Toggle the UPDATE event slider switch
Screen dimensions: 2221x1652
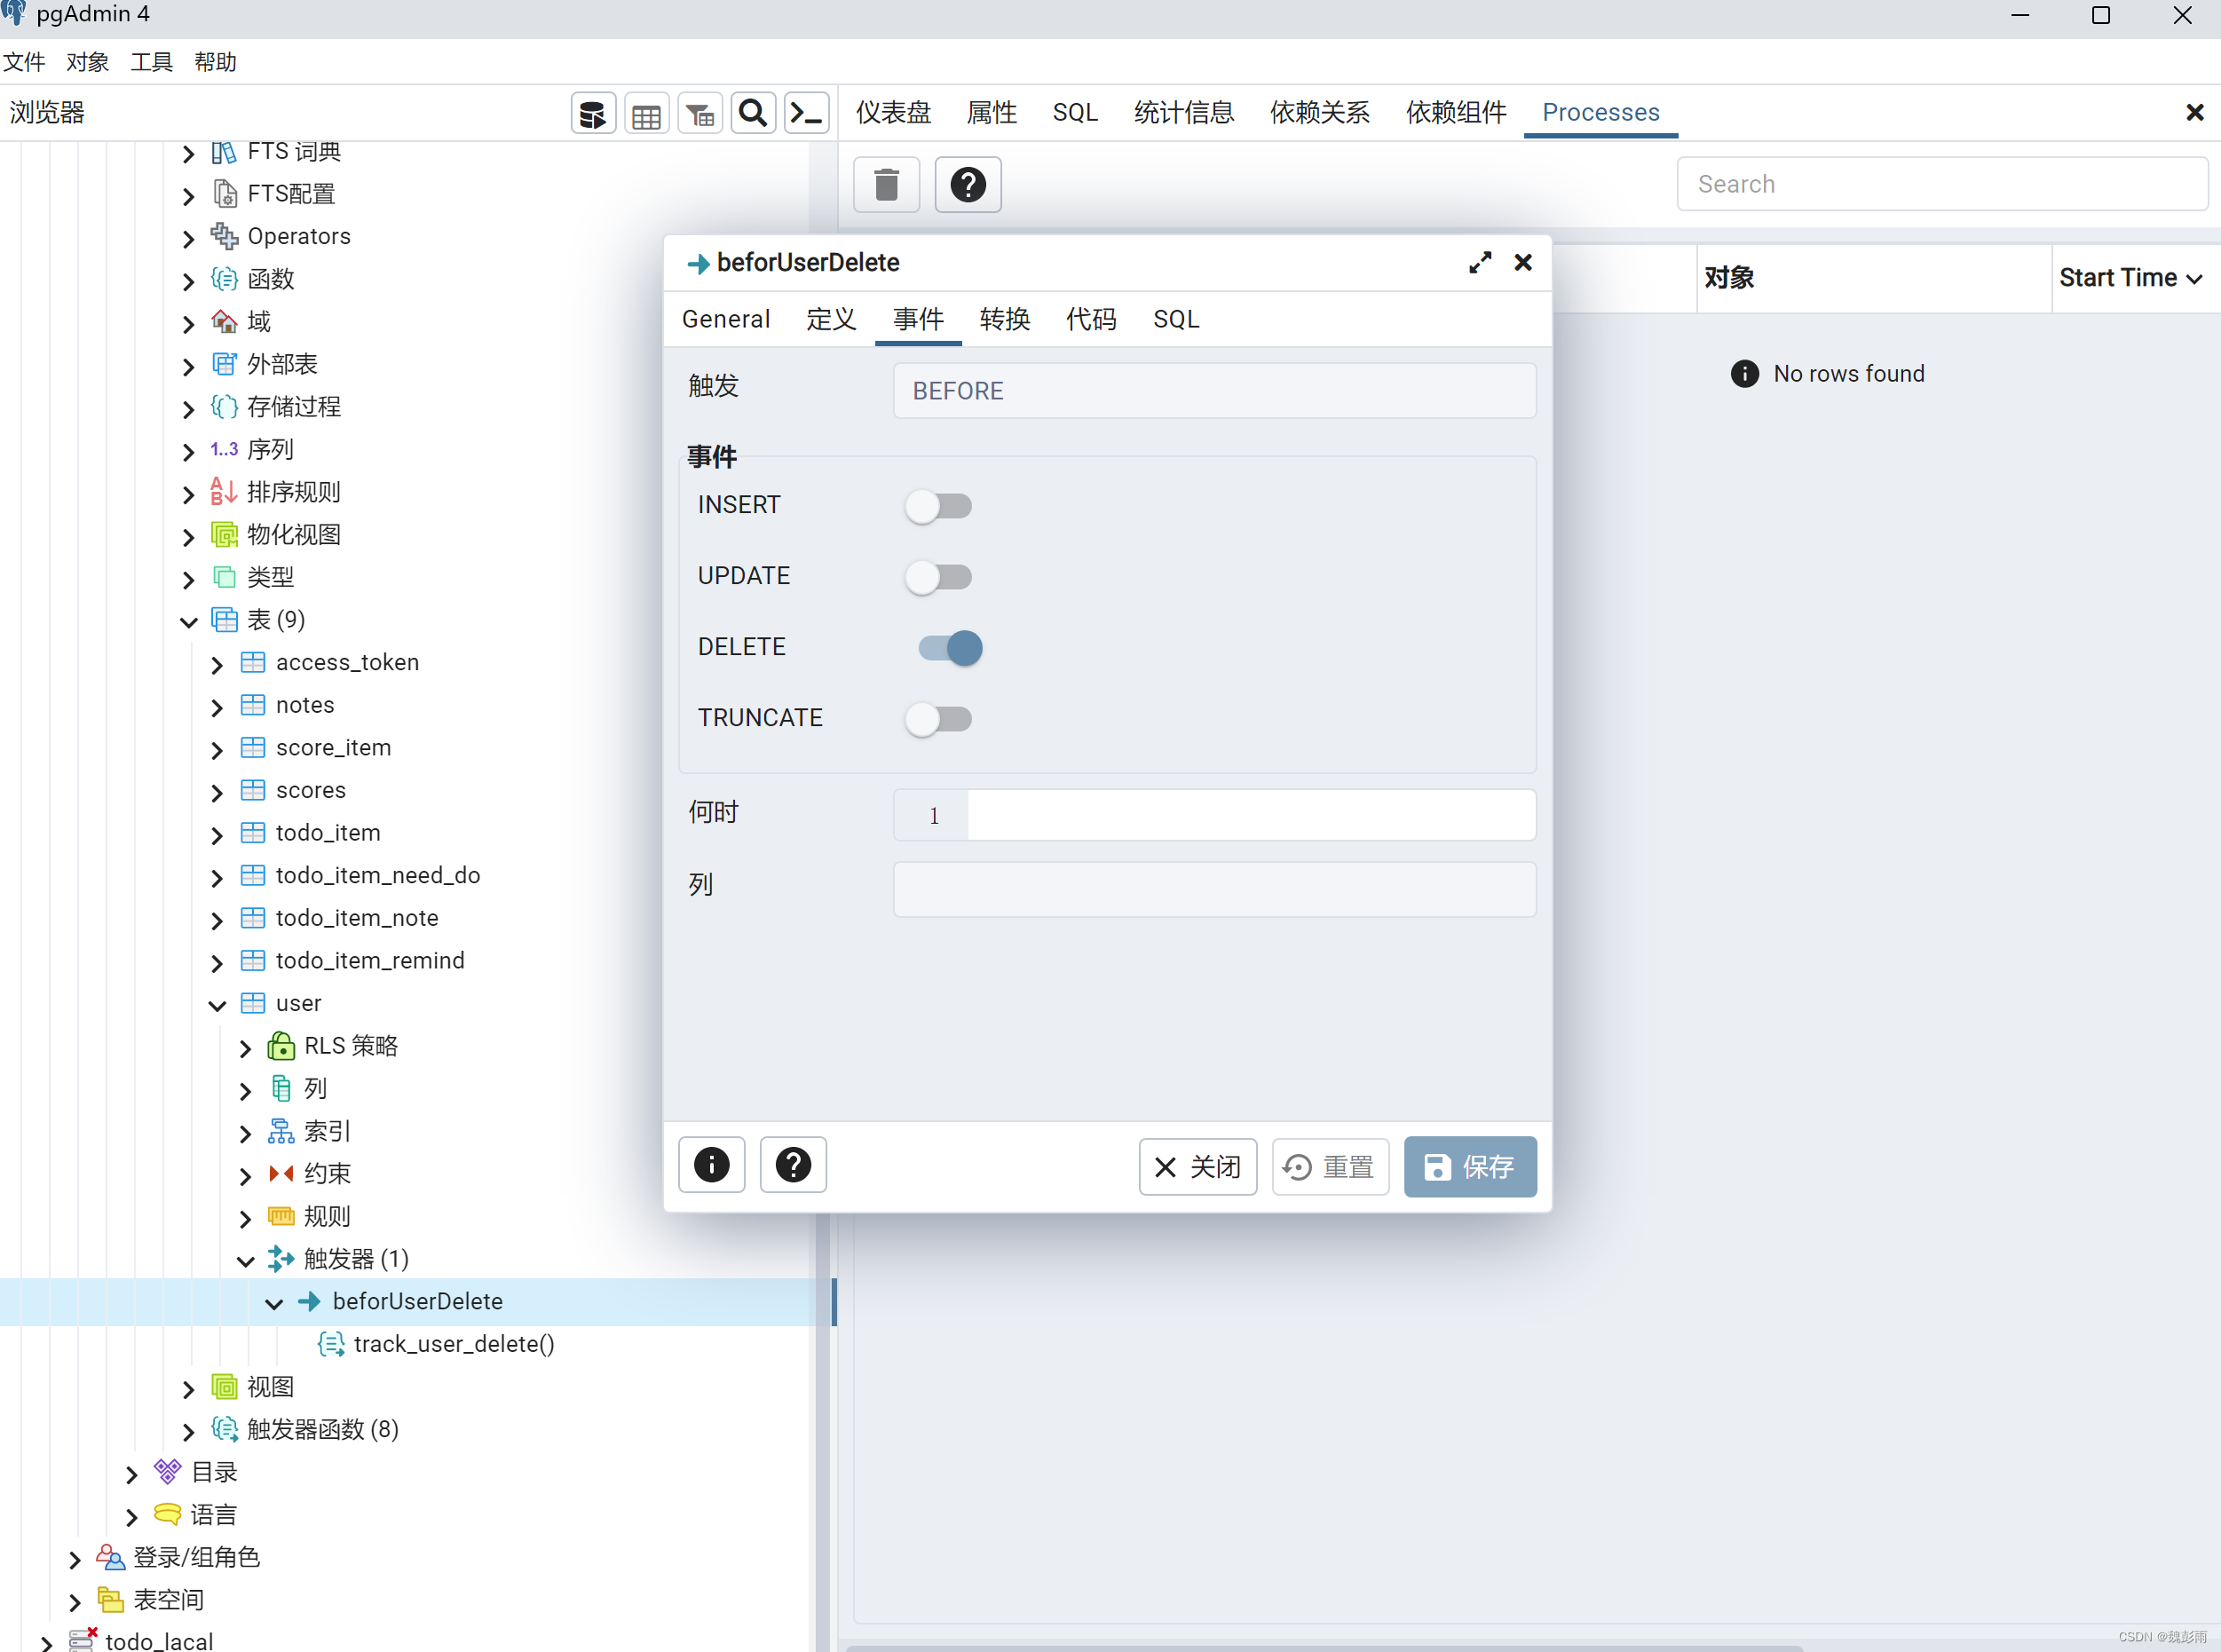pos(938,577)
